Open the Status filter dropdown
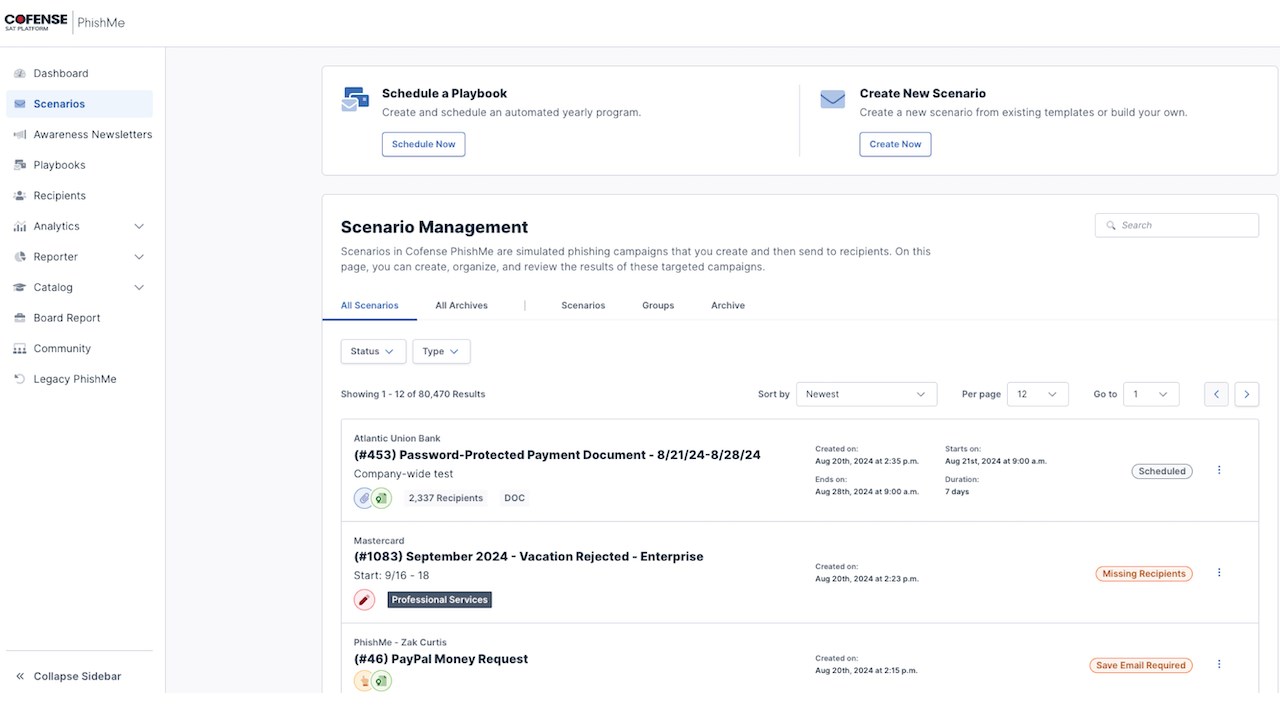Viewport: 1280px width, 720px height. [373, 351]
